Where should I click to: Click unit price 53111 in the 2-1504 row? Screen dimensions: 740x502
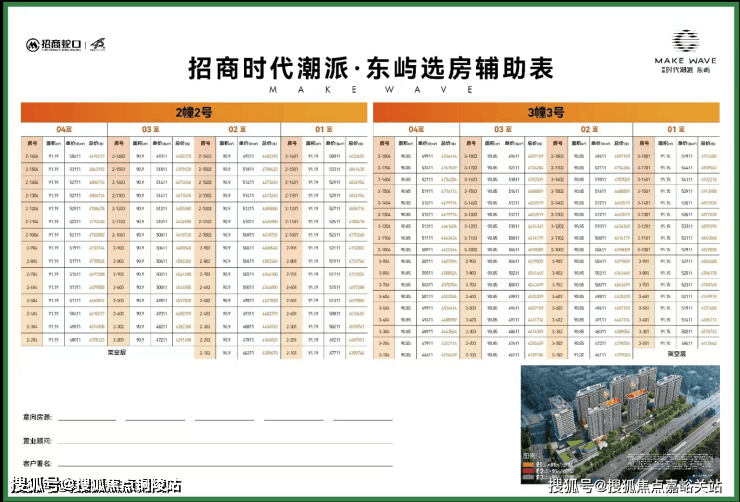tap(75, 169)
